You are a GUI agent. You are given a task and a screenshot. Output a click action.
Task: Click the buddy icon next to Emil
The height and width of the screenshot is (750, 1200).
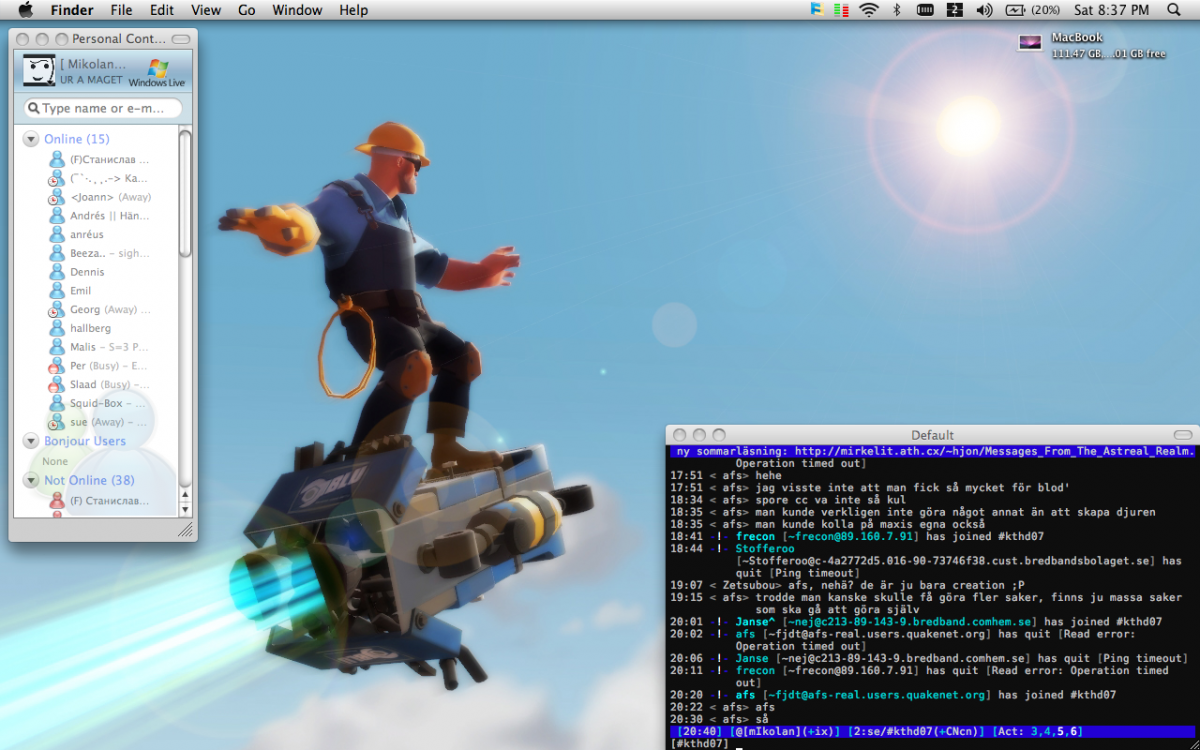coord(57,291)
